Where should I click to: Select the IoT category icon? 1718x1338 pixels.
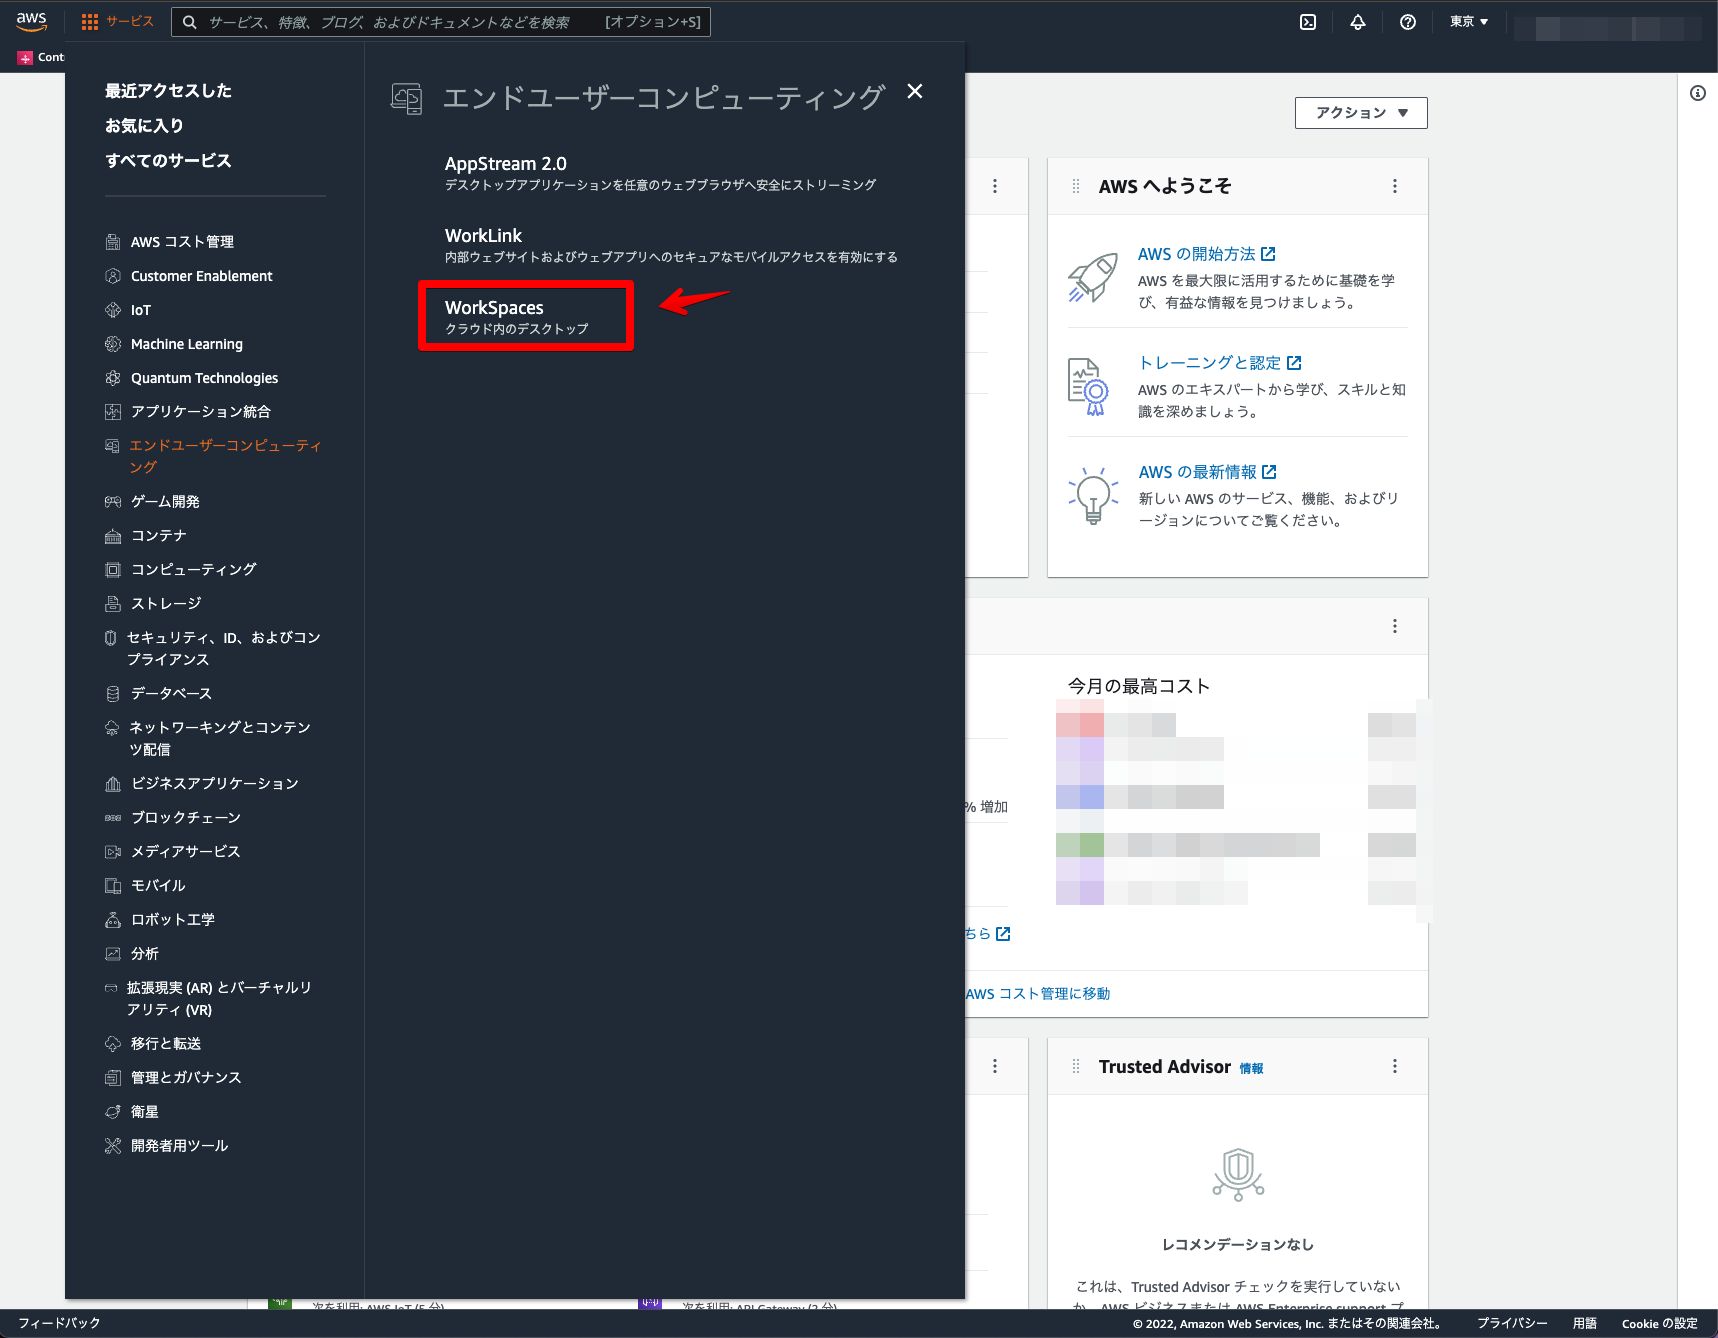pyautogui.click(x=113, y=310)
